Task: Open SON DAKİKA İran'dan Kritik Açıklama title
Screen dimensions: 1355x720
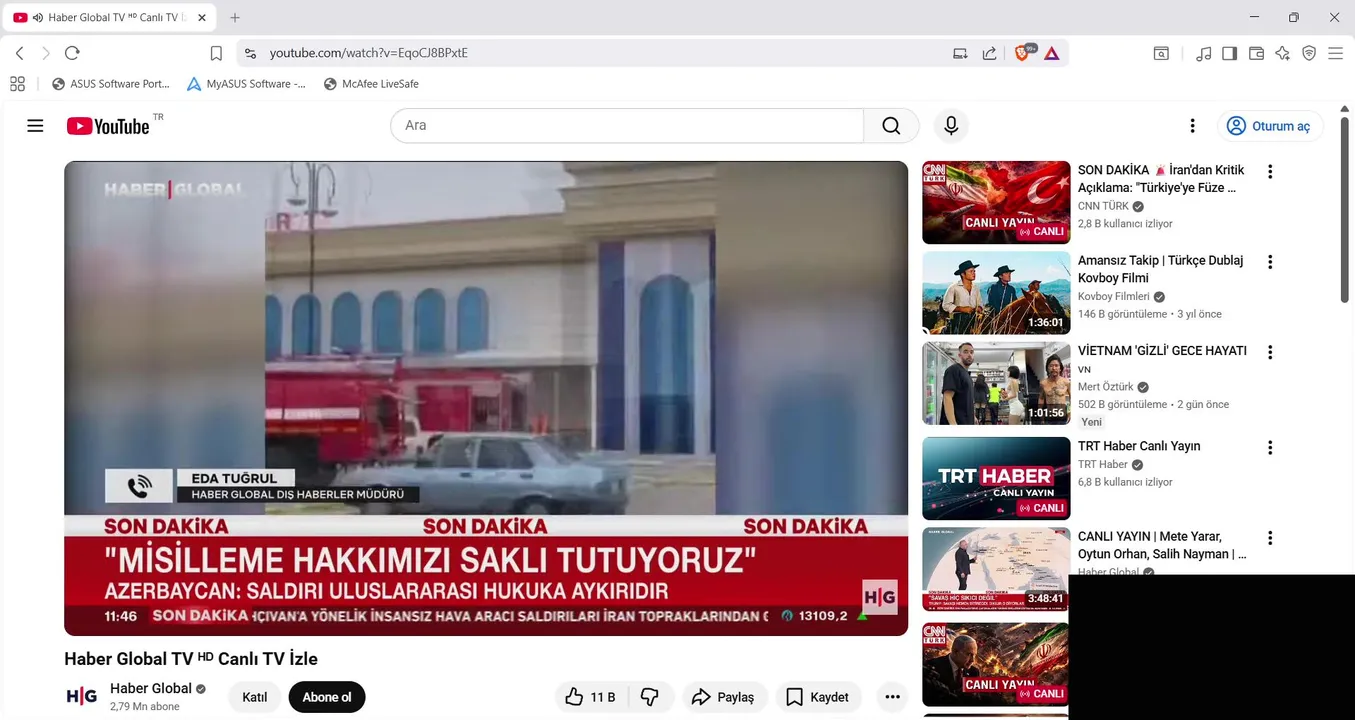Action: (x=1161, y=179)
